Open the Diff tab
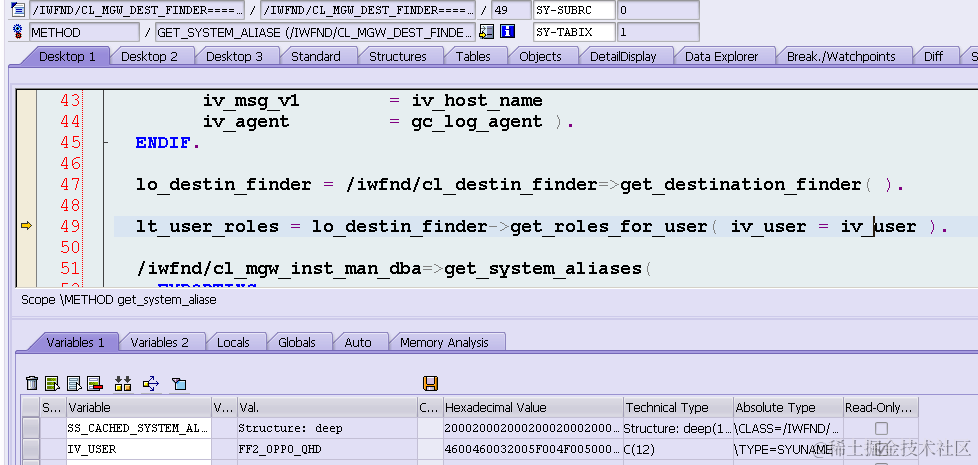Image resolution: width=978 pixels, height=465 pixels. pyautogui.click(x=933, y=56)
